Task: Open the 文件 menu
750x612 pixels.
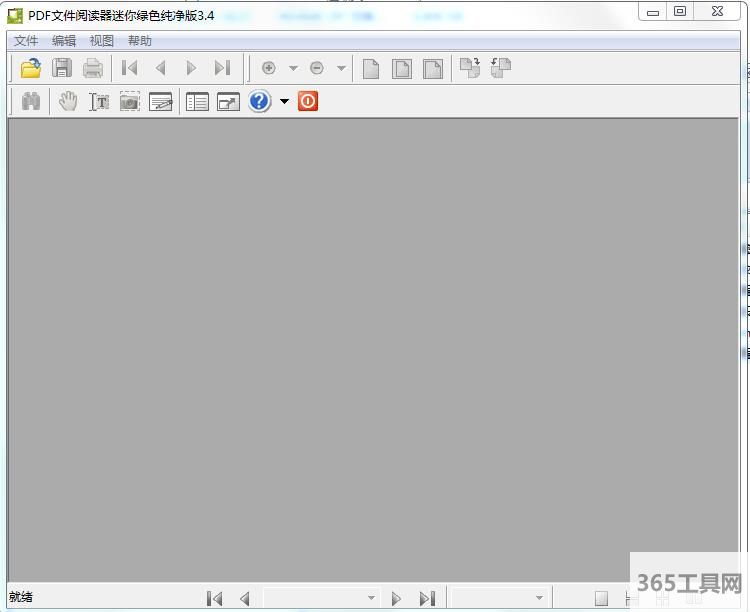Action: coord(26,41)
